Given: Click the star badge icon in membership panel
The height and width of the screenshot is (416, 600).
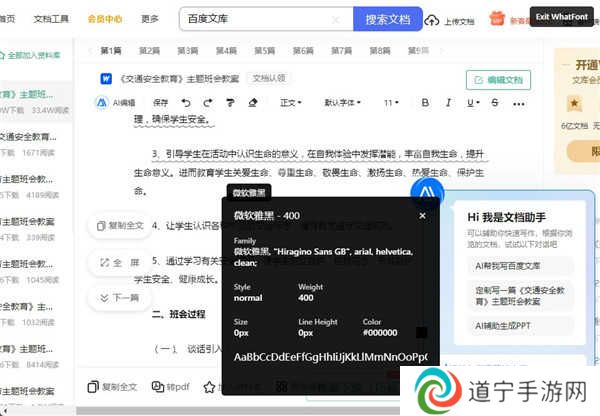Looking at the screenshot, I should (574, 103).
